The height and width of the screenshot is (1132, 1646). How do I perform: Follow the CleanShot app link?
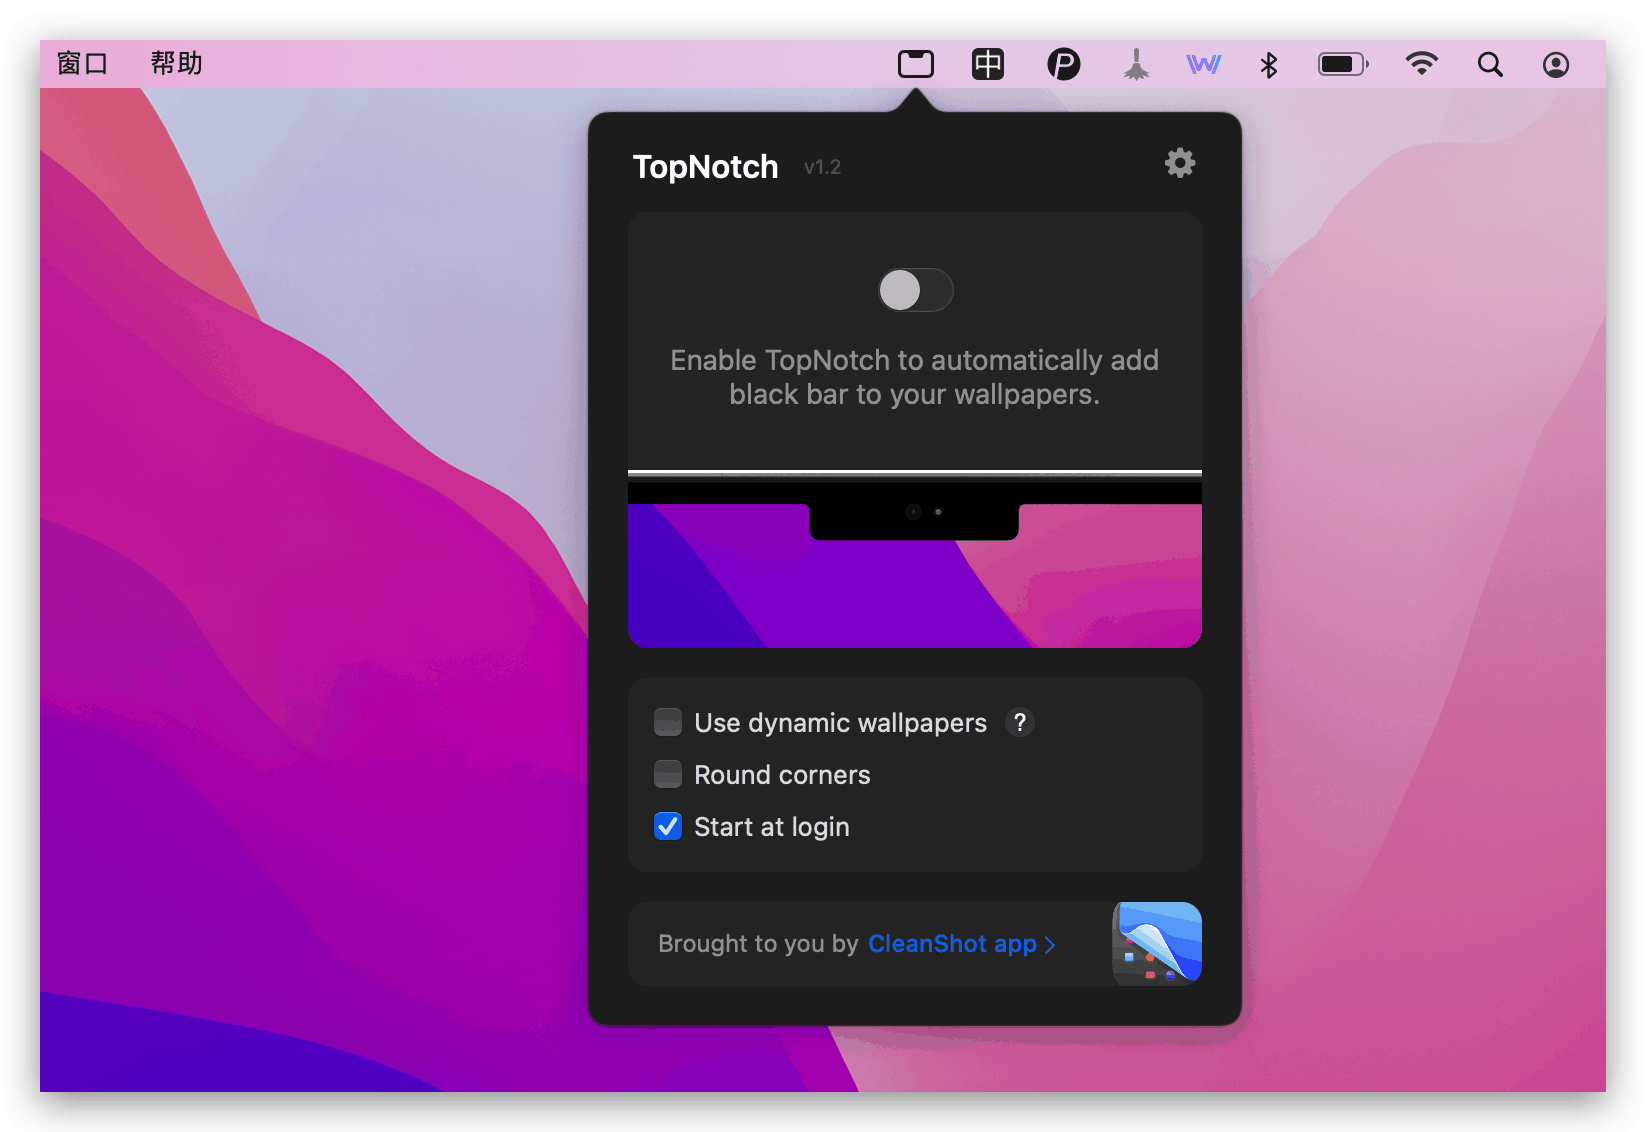(x=961, y=944)
